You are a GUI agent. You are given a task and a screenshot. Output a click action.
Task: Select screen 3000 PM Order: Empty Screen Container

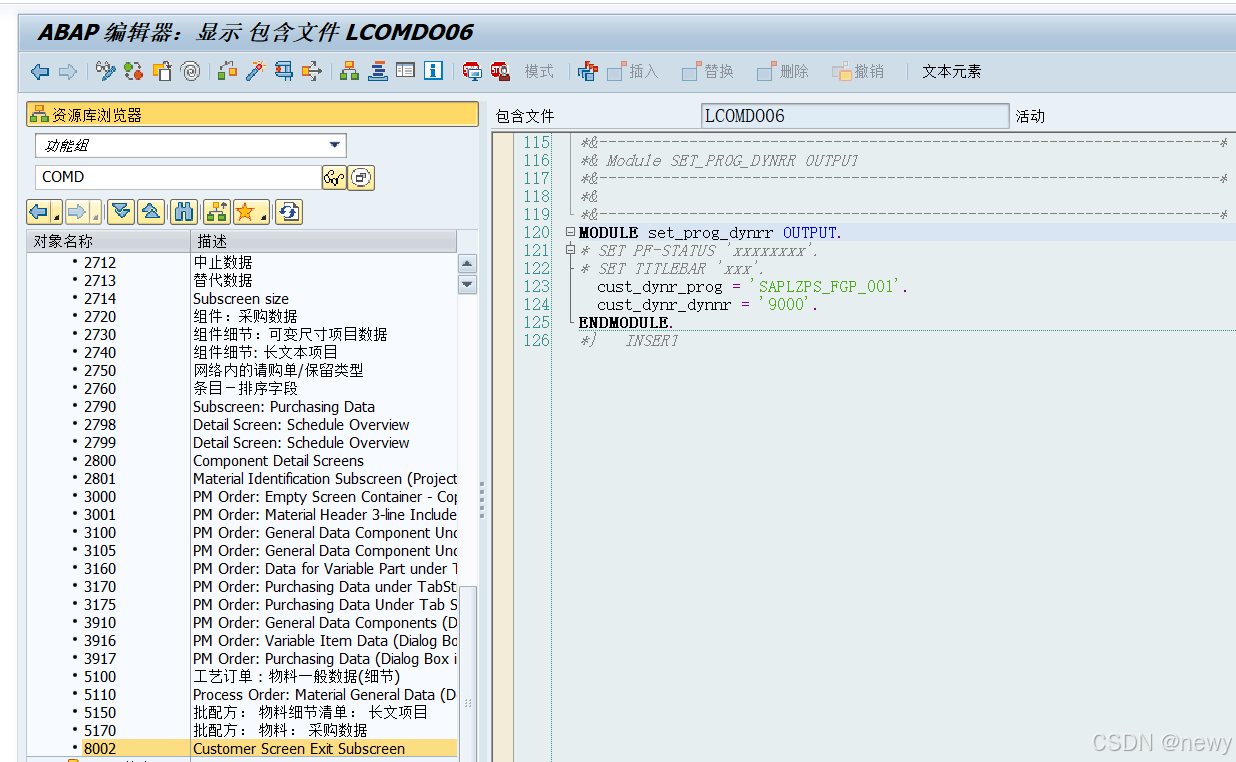[x=242, y=496]
